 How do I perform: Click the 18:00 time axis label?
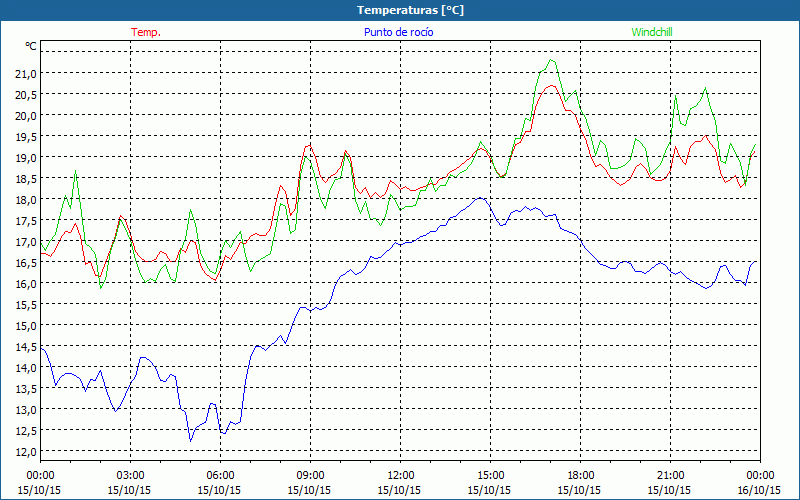tap(581, 476)
